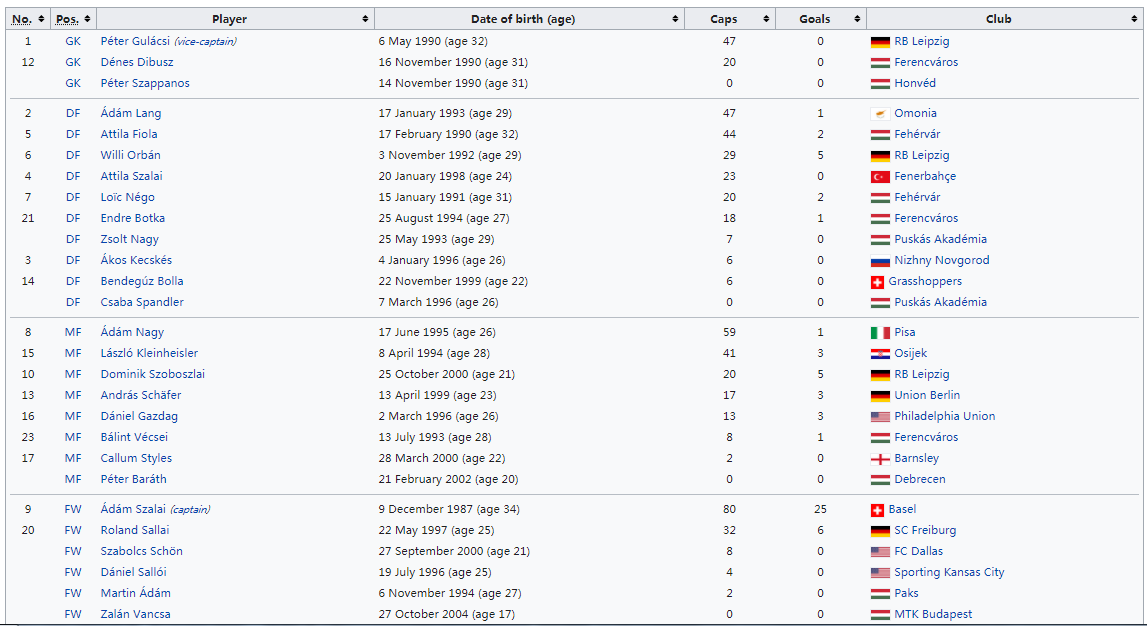Click the England flag icon beside Barnsley
Image resolution: width=1147 pixels, height=626 pixels.
880,459
